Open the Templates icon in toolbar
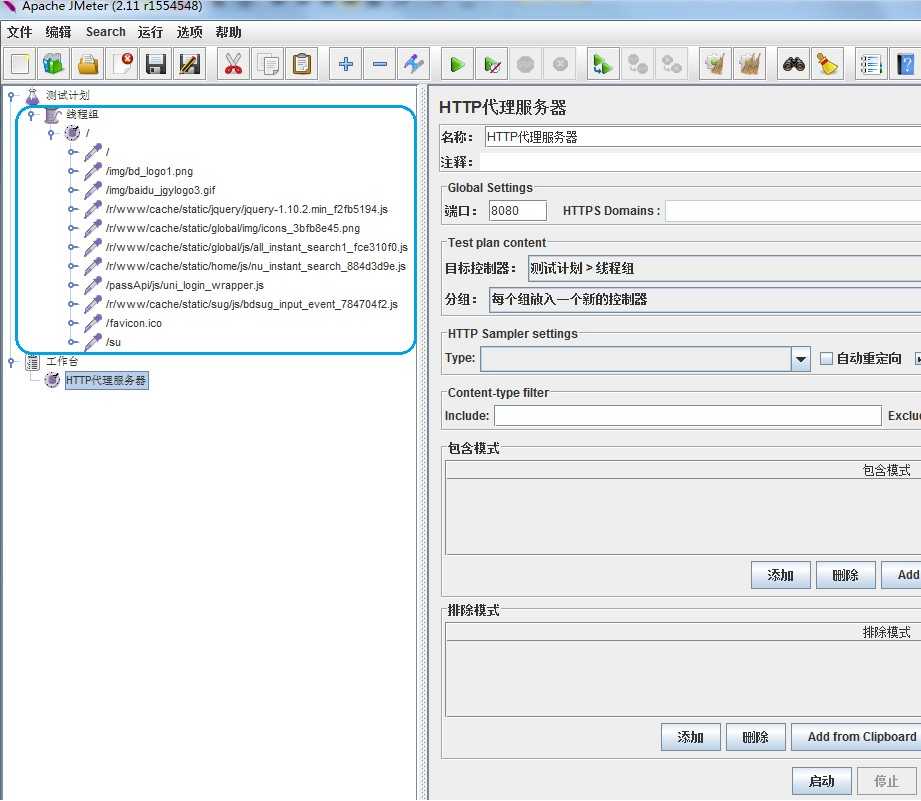Viewport: 921px width, 801px height. (x=53, y=63)
